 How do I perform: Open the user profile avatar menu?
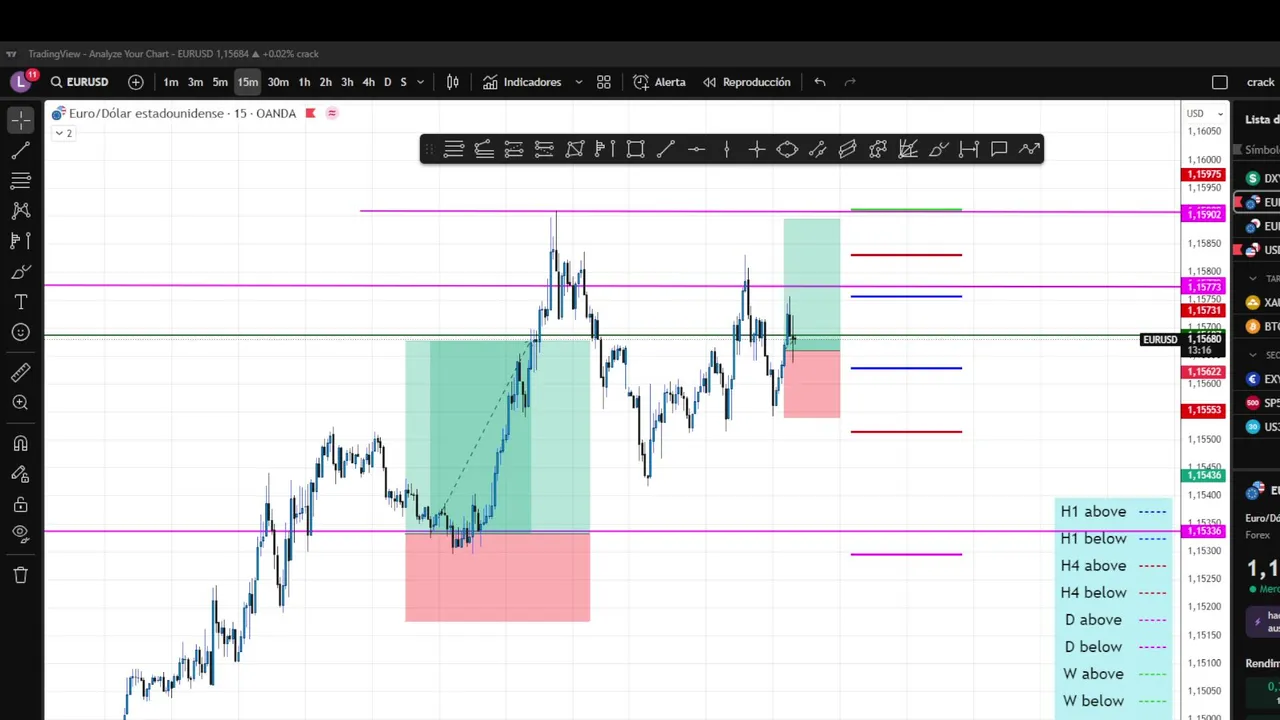click(22, 82)
